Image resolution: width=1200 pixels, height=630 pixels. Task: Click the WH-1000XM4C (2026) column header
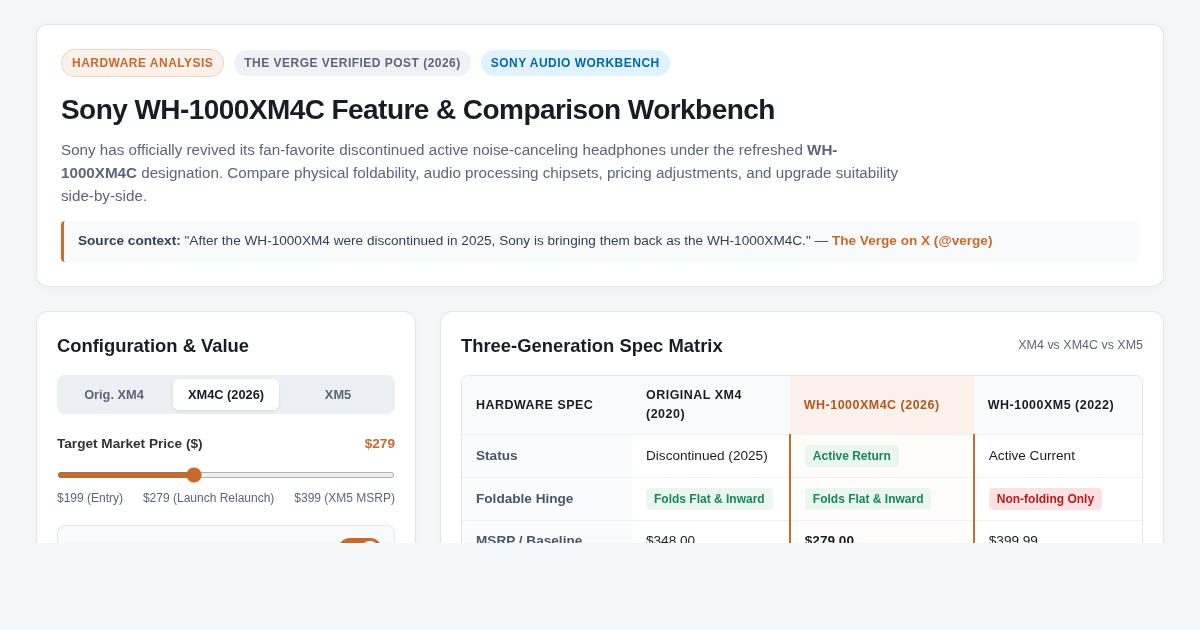882,405
